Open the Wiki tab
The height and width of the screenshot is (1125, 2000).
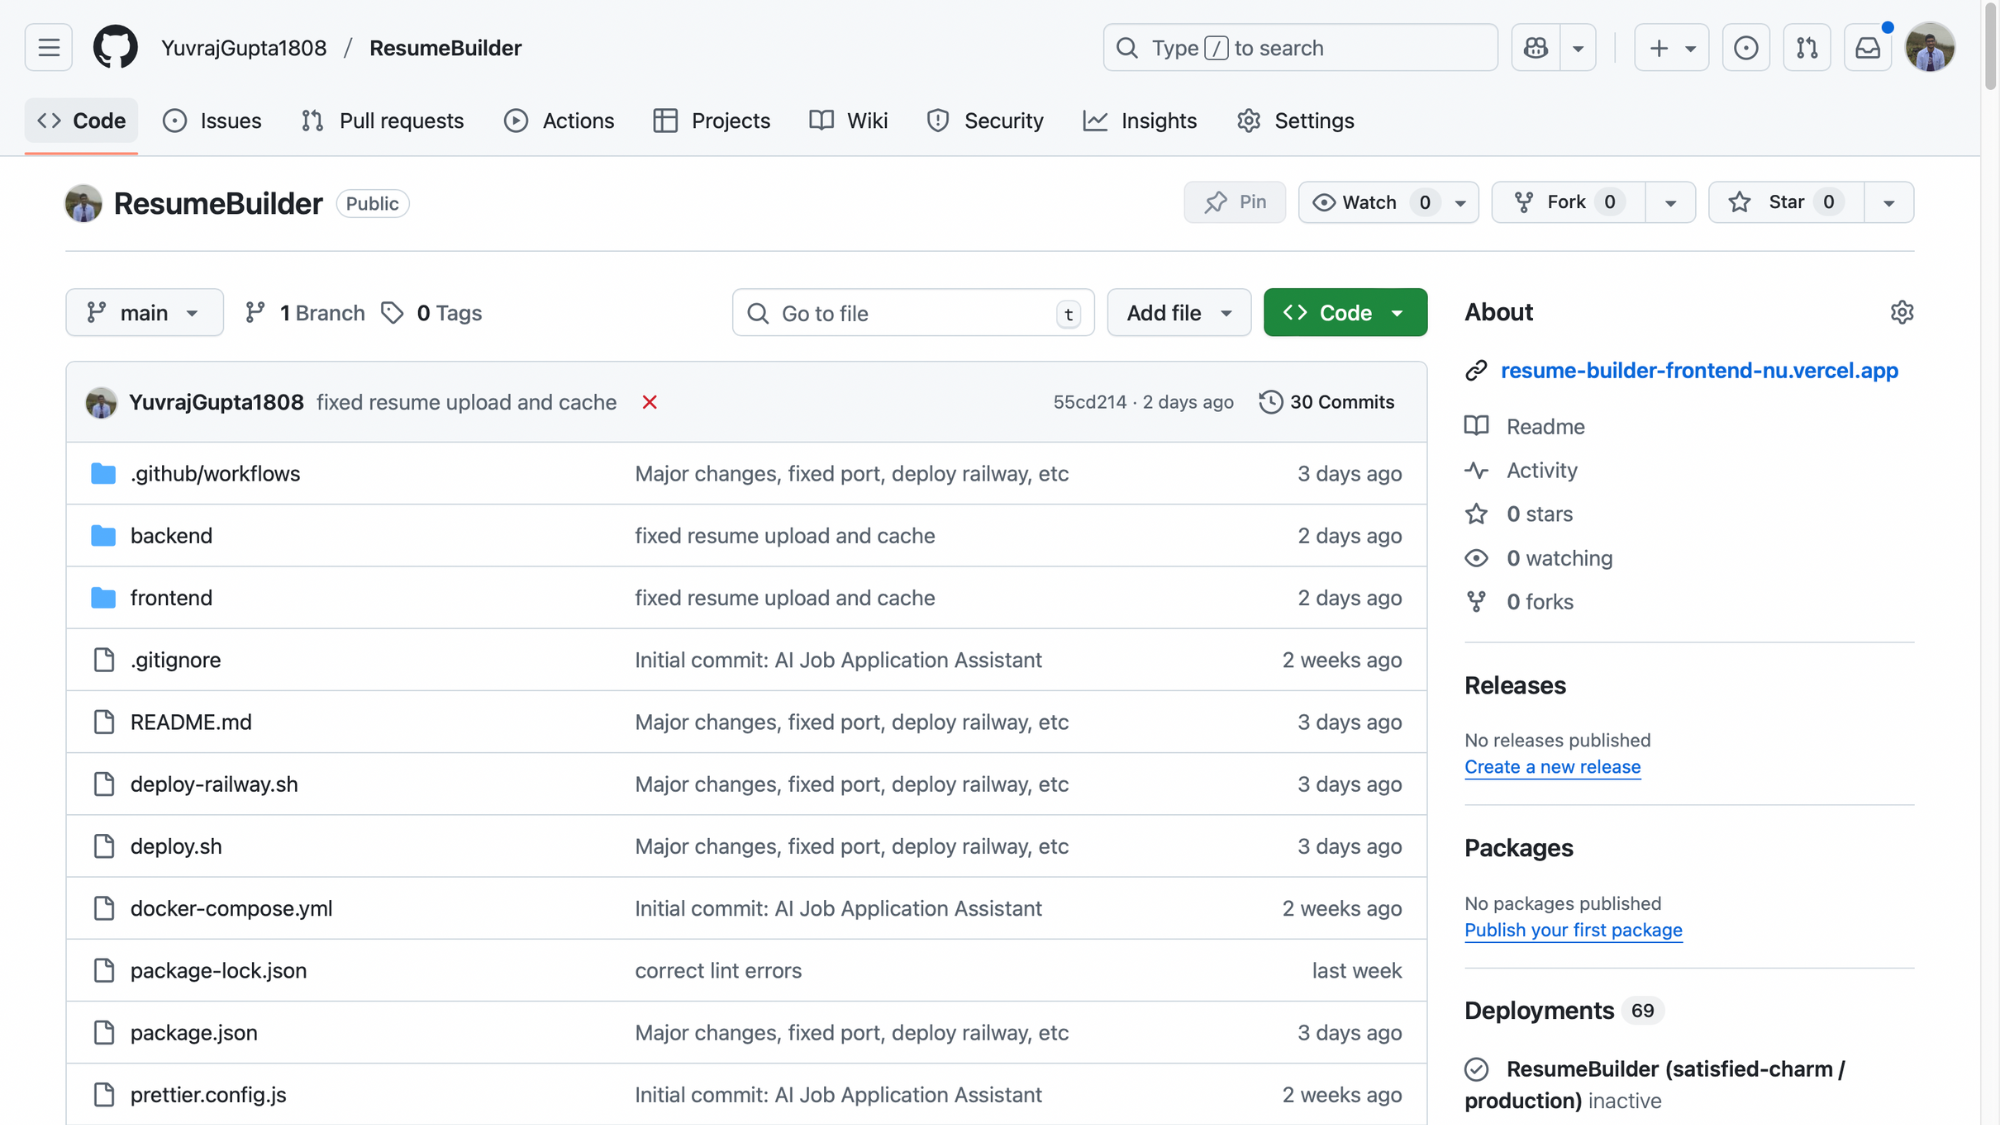point(848,121)
